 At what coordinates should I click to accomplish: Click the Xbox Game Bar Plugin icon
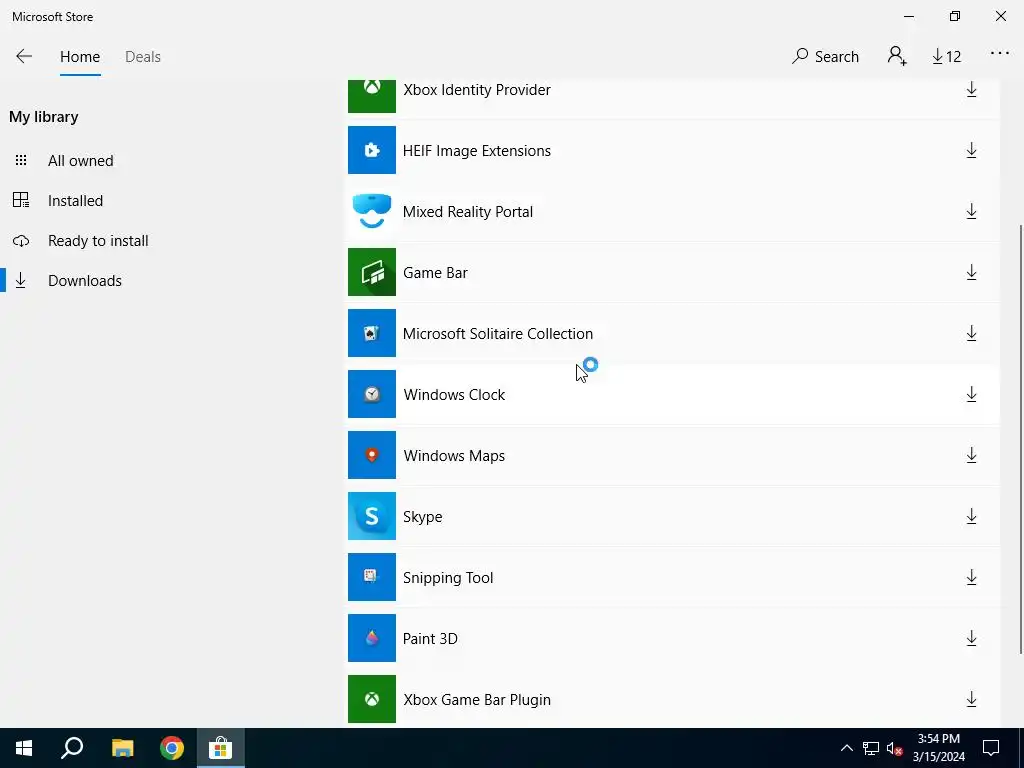pos(372,699)
